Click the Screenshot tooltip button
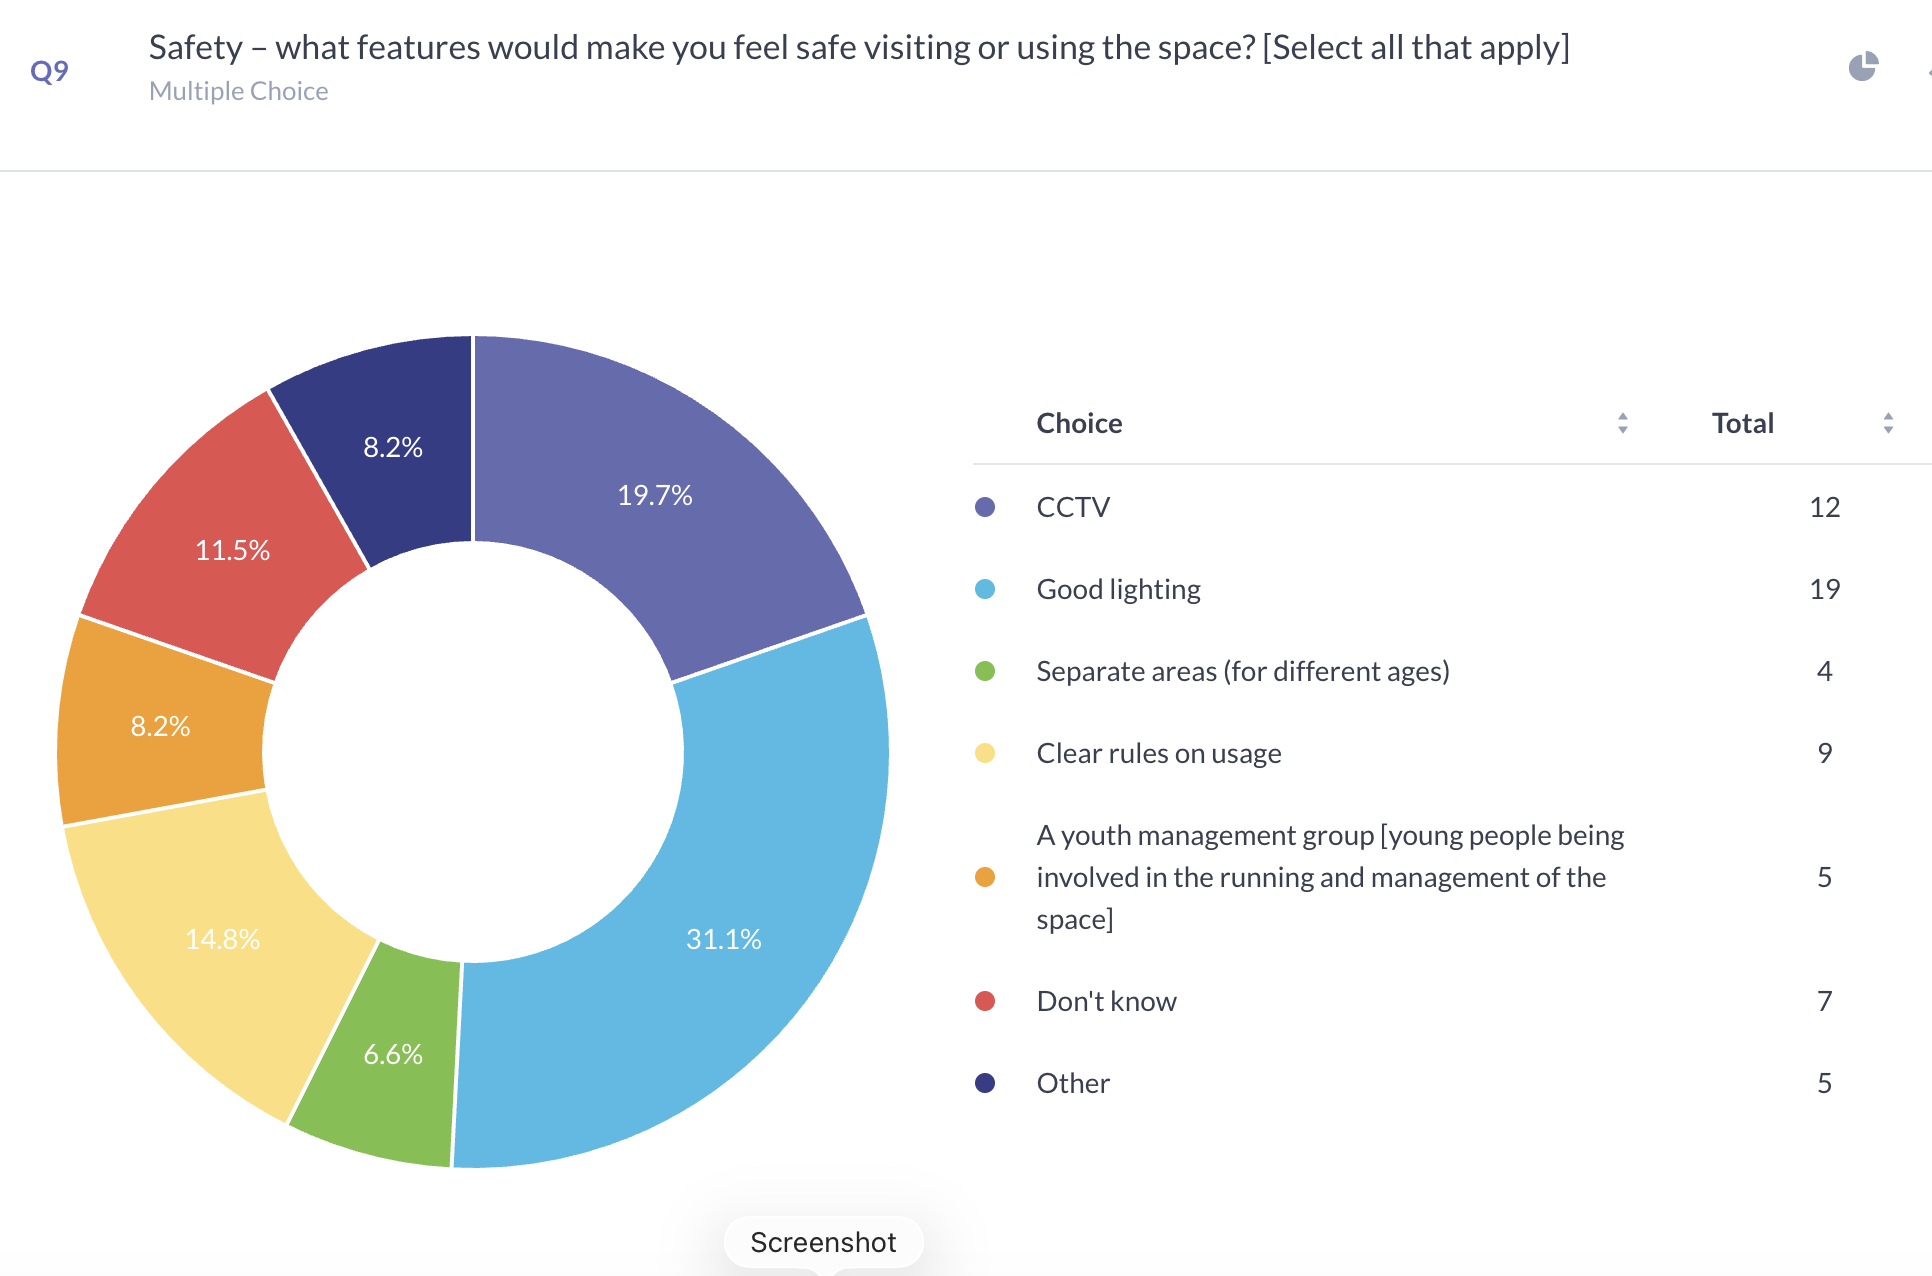 coord(823,1242)
